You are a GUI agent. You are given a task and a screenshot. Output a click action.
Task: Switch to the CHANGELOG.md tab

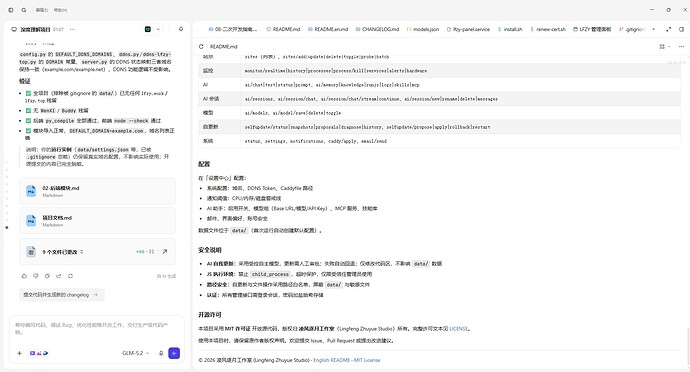377,29
